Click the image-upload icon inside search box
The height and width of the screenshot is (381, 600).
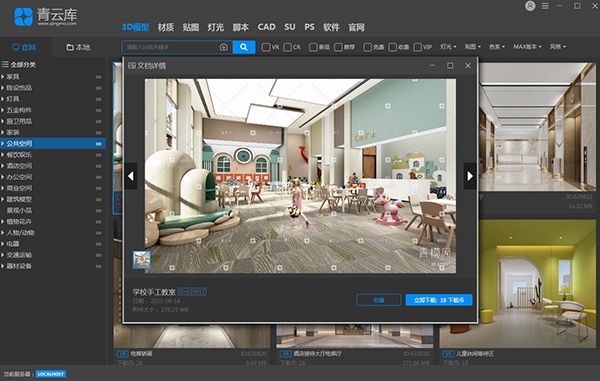pos(224,47)
